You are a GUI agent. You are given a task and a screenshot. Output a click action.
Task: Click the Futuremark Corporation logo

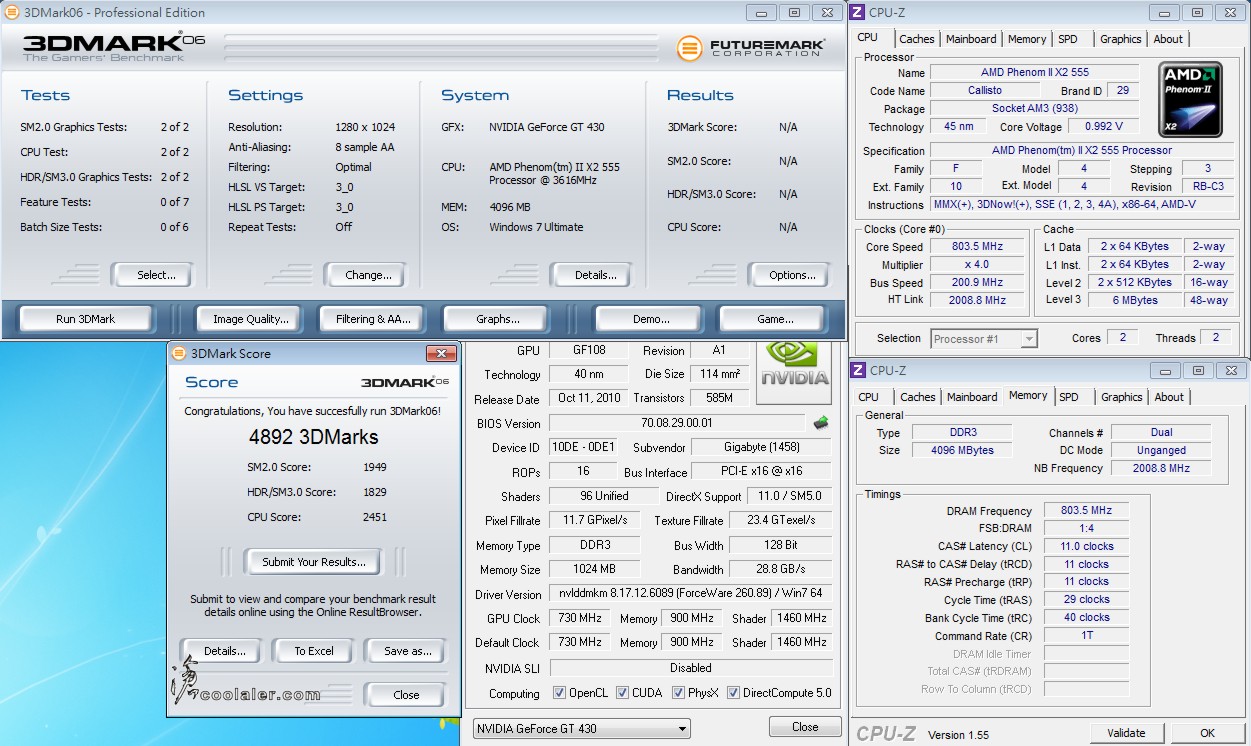tap(751, 47)
